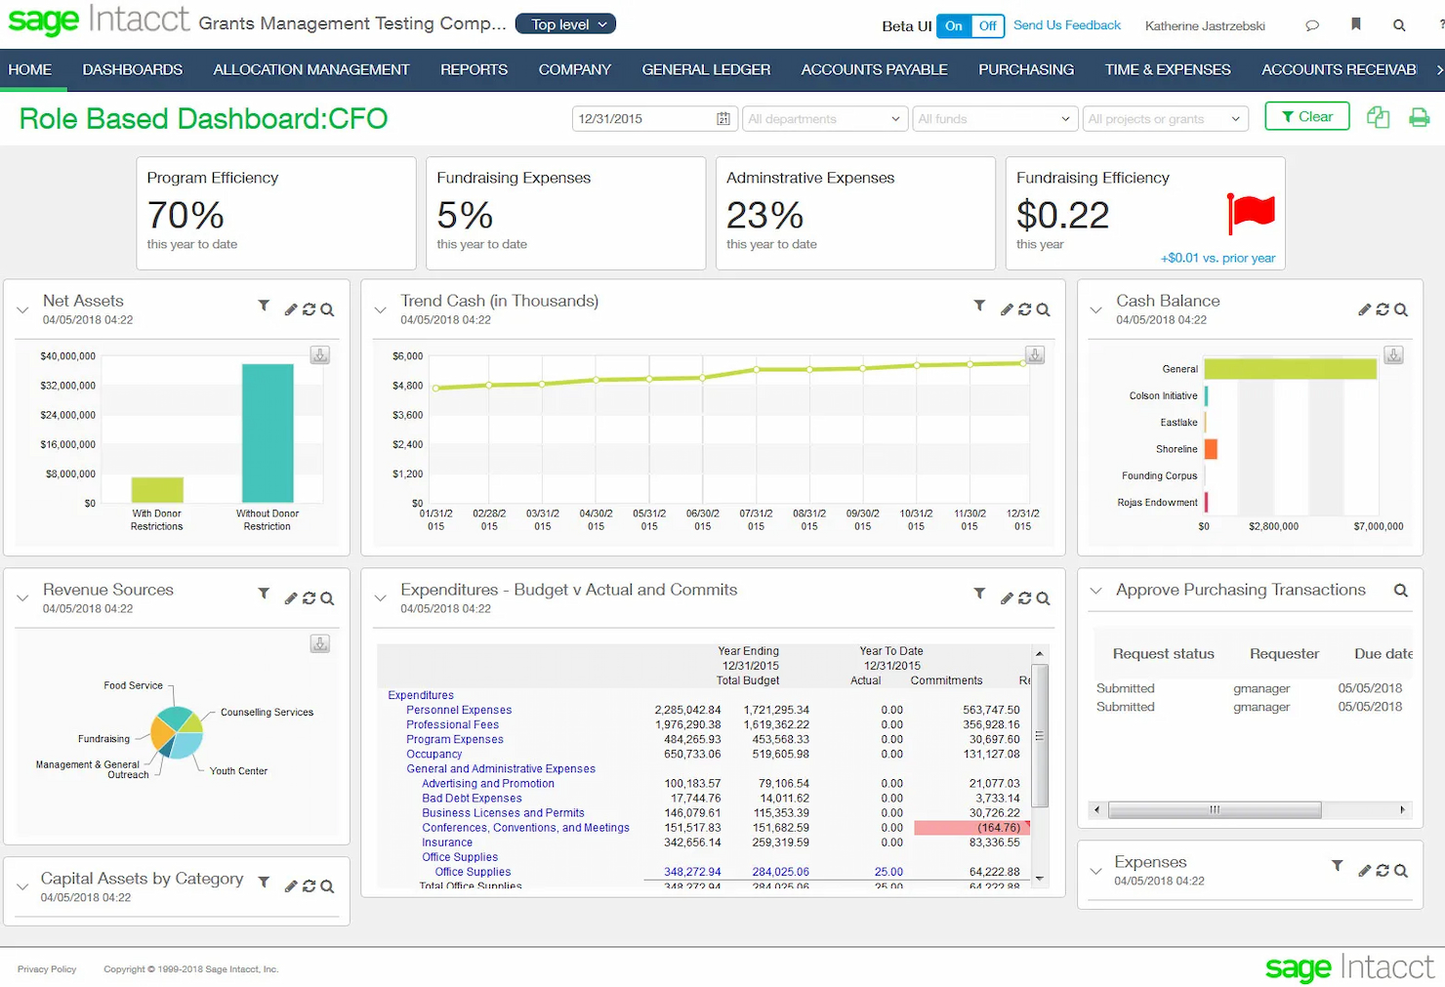Switch to the GENERAL LEDGER tab
Viewport: 1445px width, 987px height.
click(706, 70)
